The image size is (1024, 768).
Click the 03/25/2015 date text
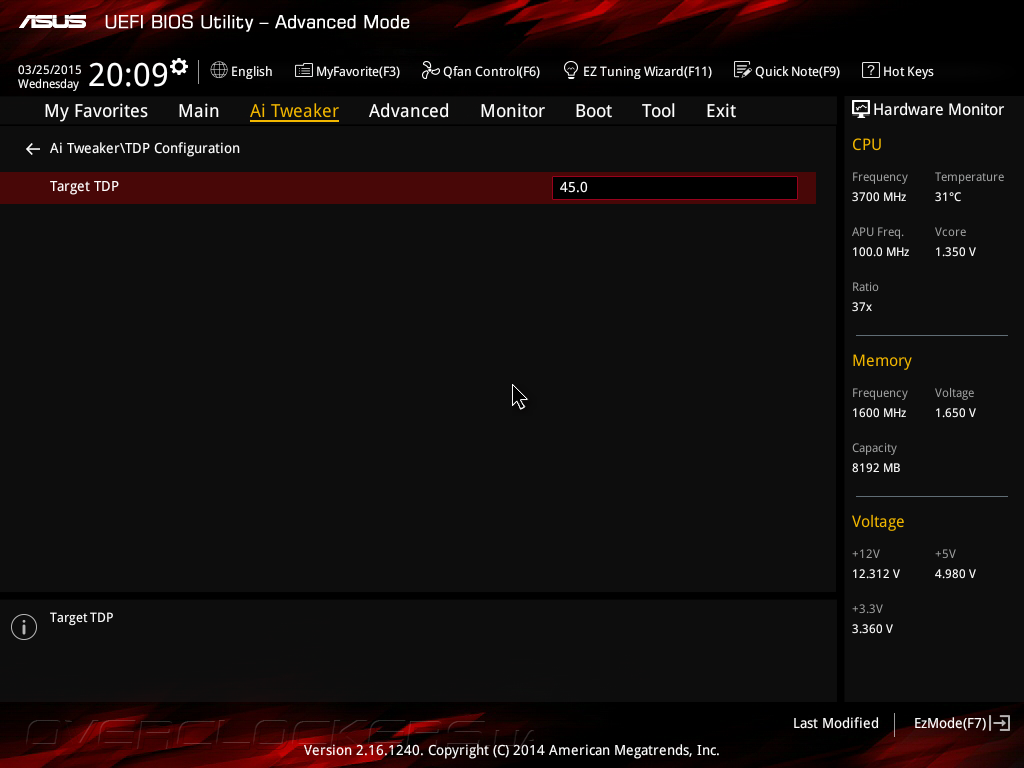50,69
